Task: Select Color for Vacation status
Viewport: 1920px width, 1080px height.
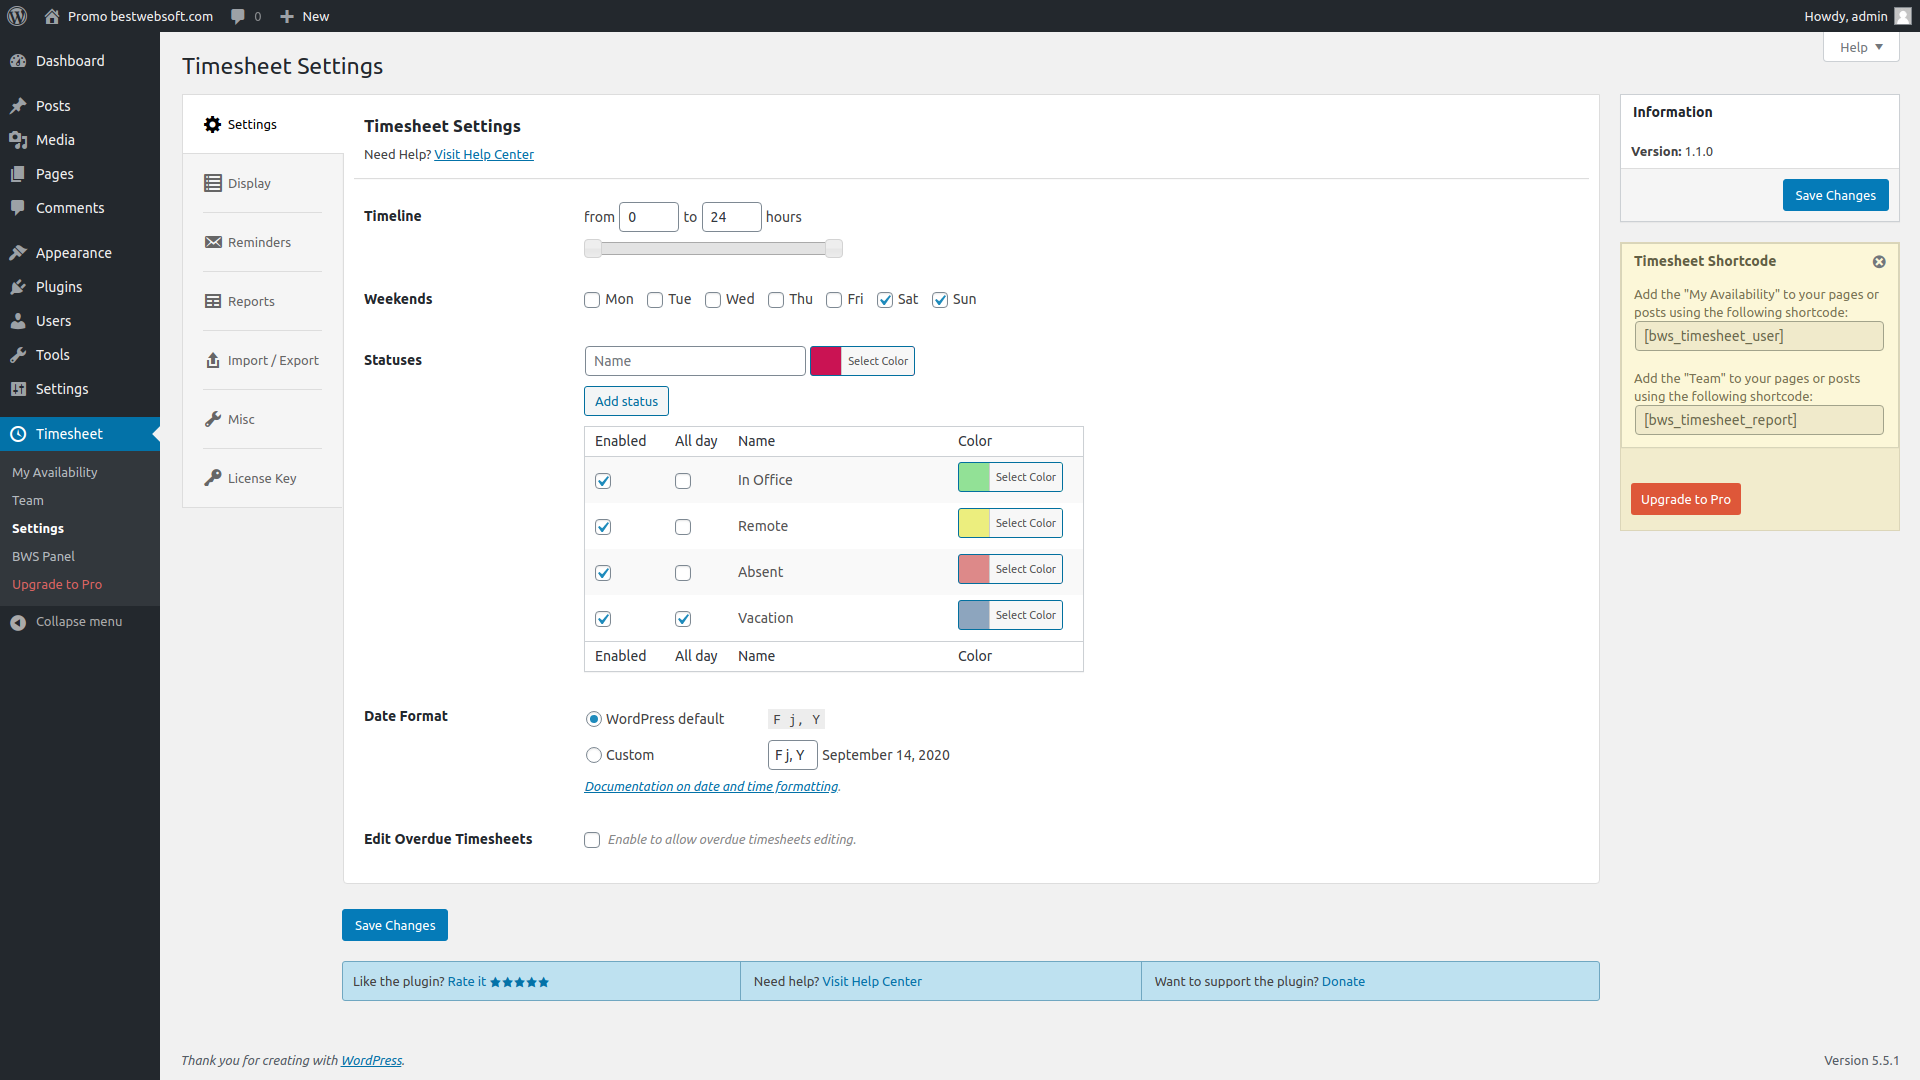Action: click(1010, 615)
